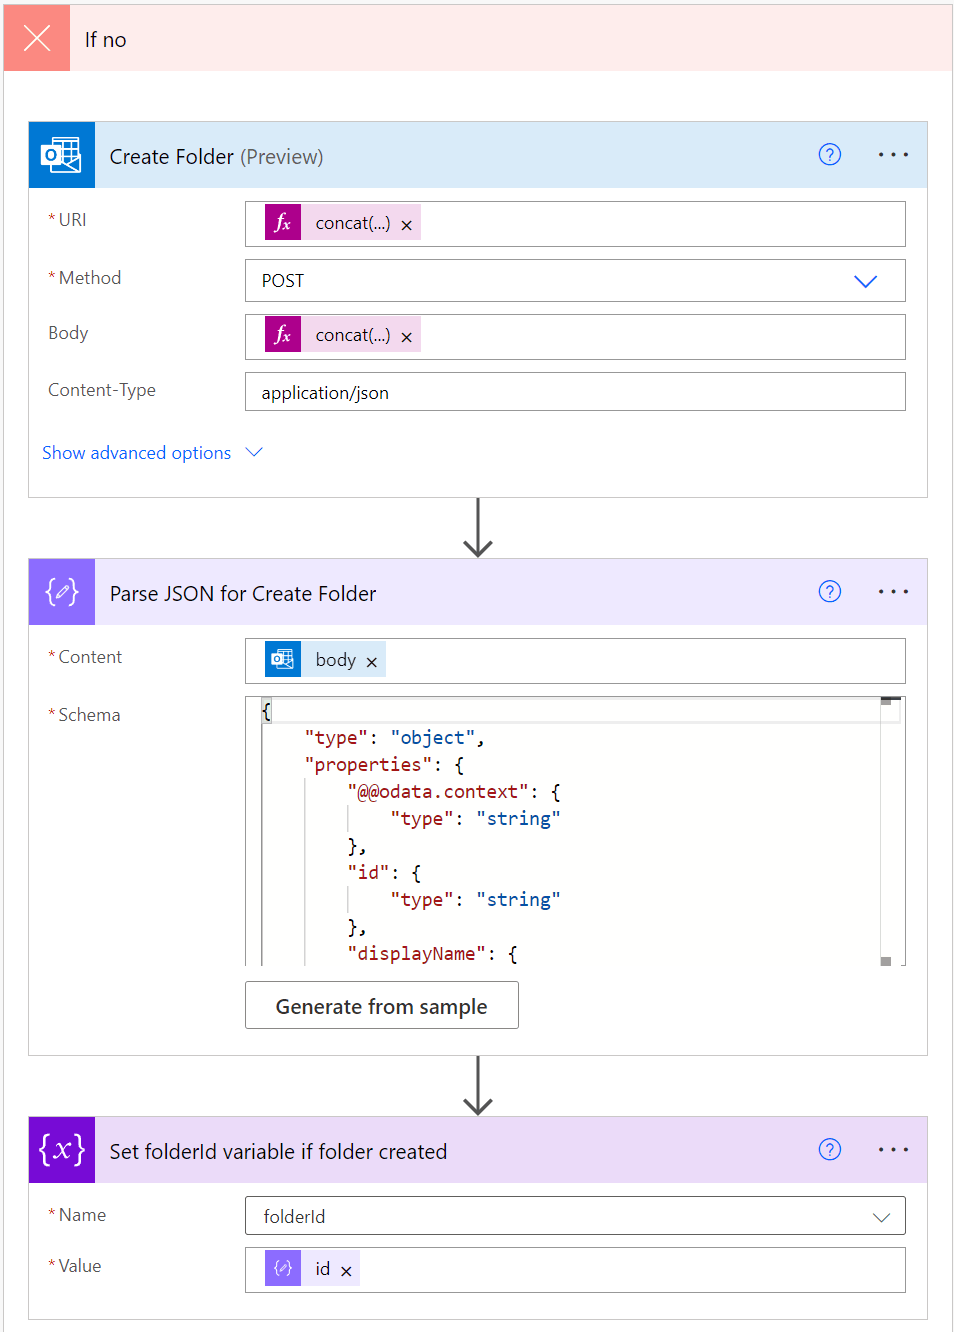The image size is (954, 1332).
Task: Click the Content-Type input field
Action: (x=575, y=391)
